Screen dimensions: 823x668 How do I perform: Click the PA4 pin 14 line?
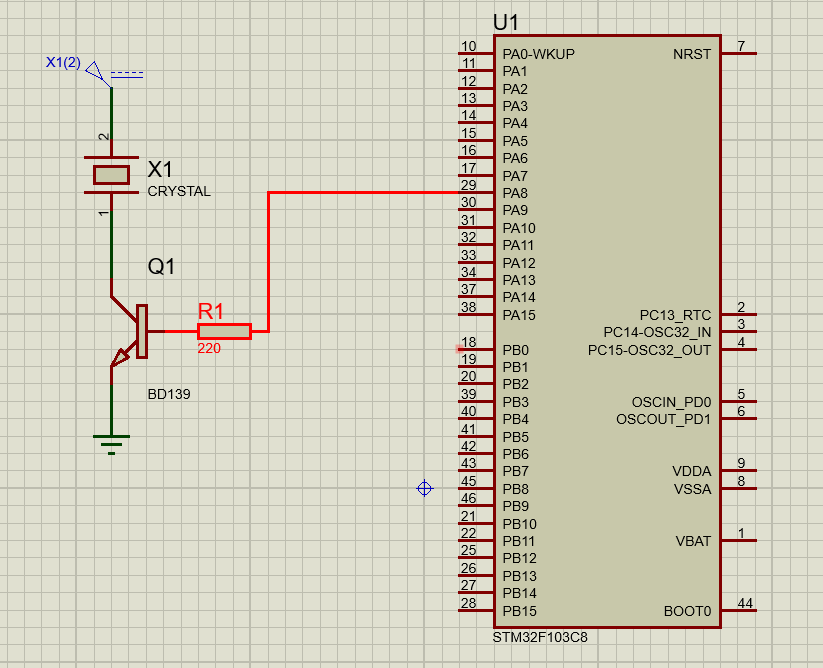tap(477, 123)
